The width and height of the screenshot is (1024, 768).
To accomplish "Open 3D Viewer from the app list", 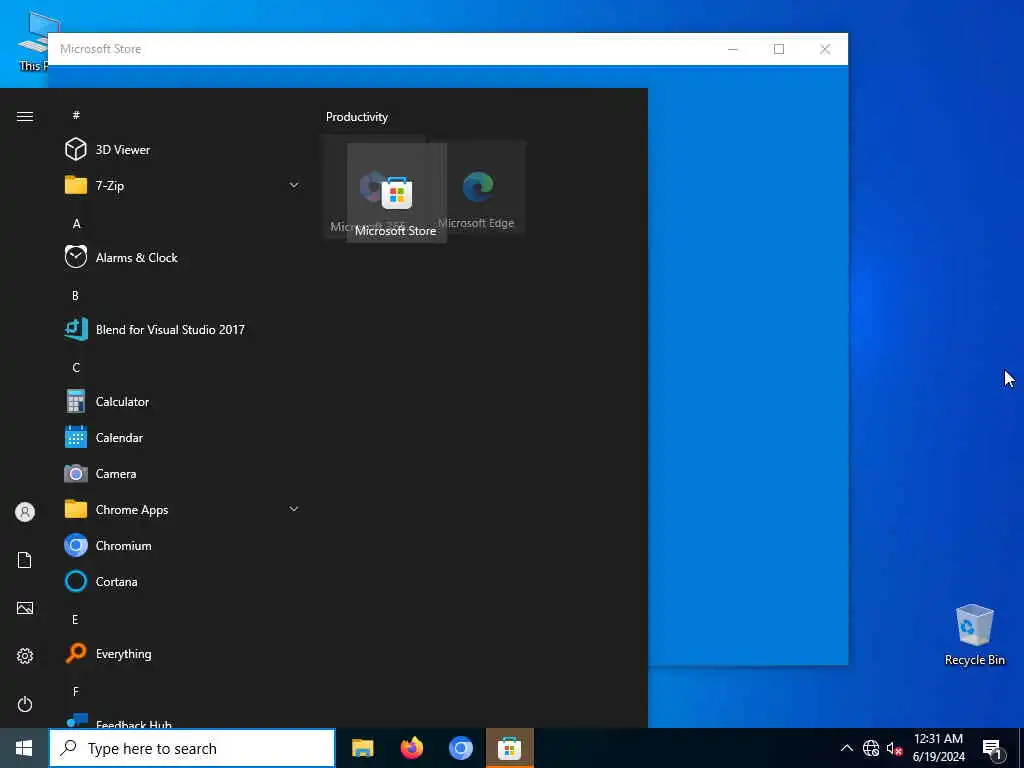I will (x=183, y=150).
